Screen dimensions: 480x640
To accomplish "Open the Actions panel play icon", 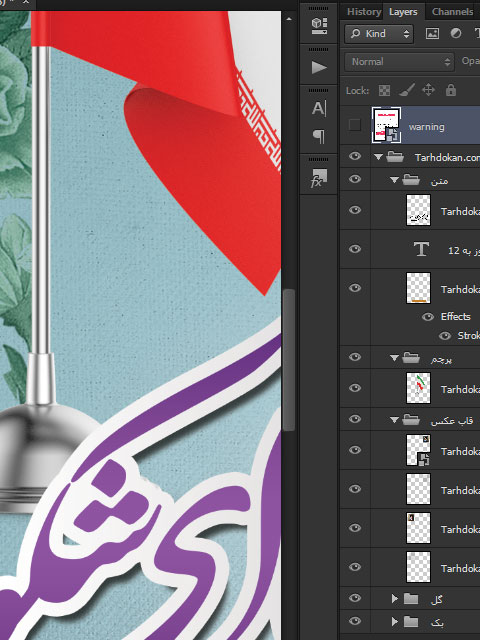I will pos(319,67).
